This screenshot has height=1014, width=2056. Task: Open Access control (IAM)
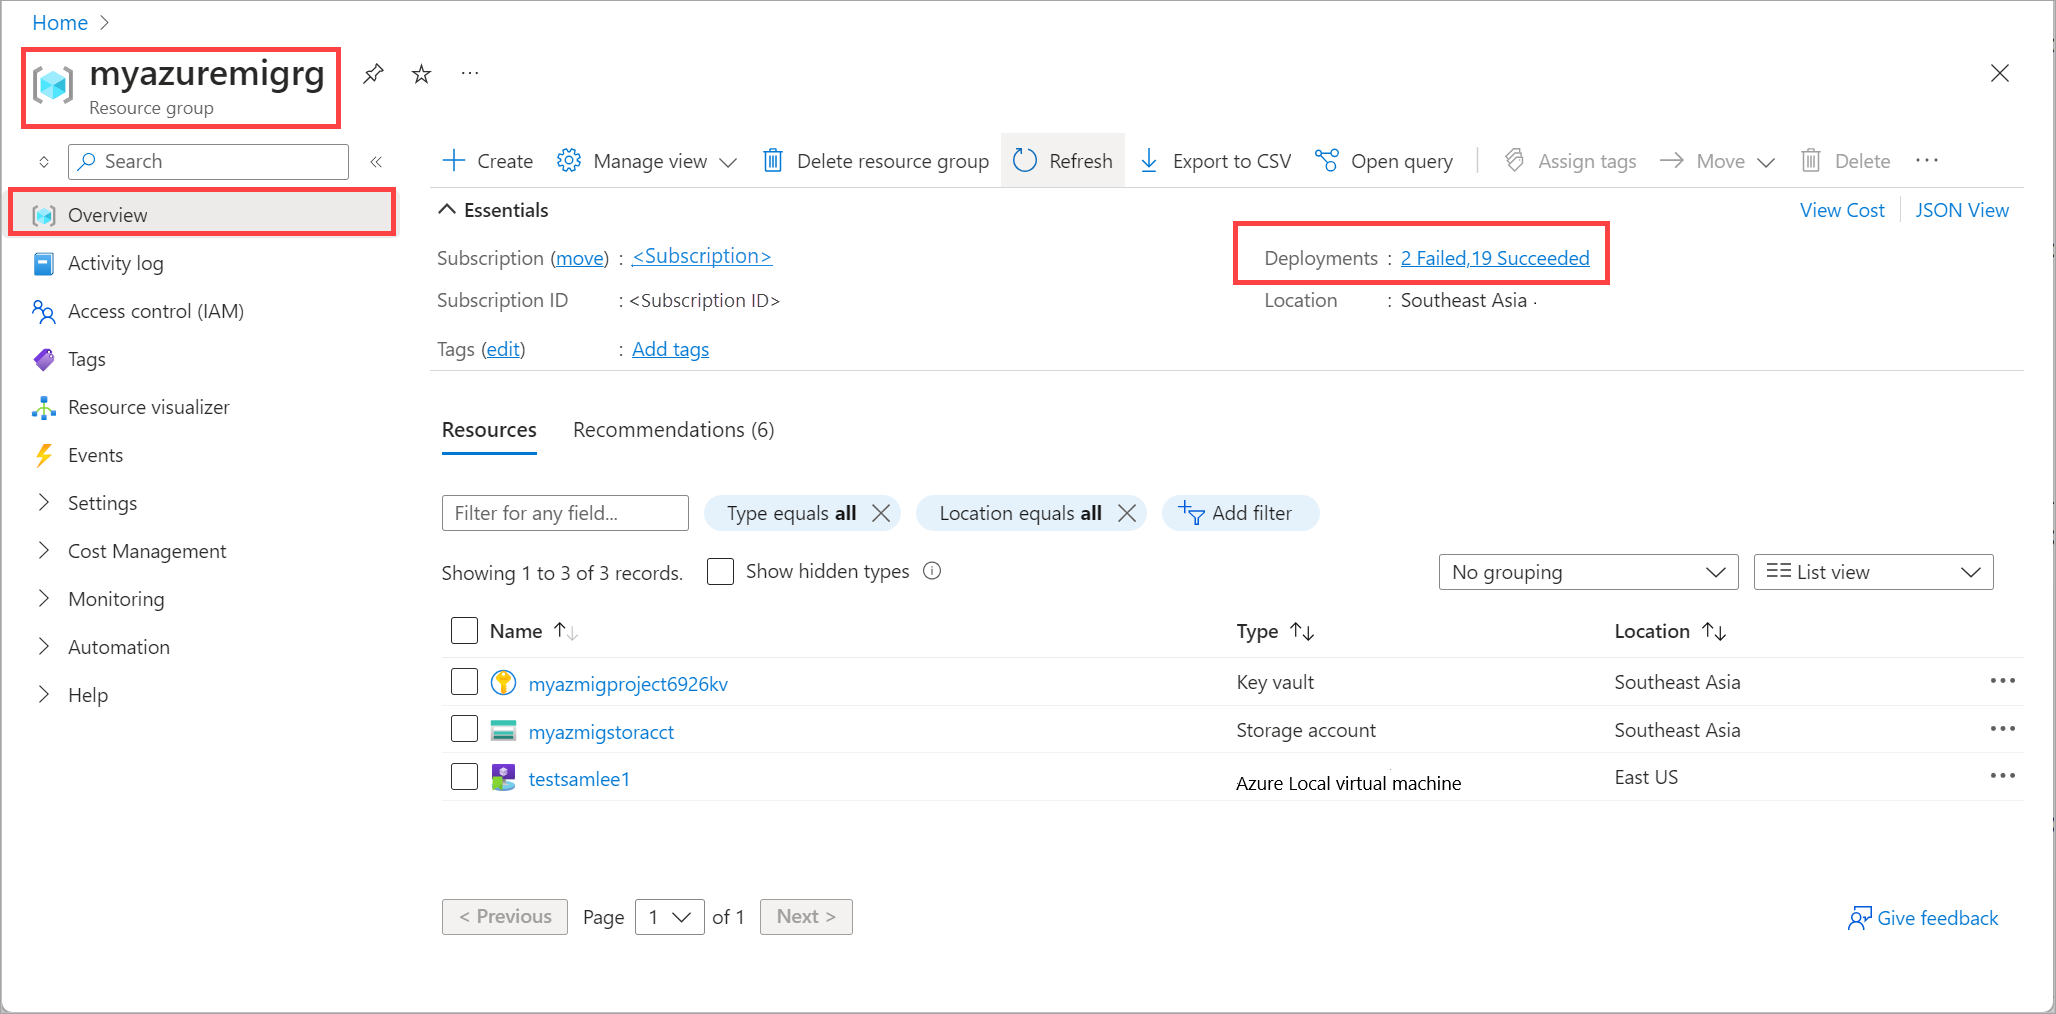click(156, 311)
